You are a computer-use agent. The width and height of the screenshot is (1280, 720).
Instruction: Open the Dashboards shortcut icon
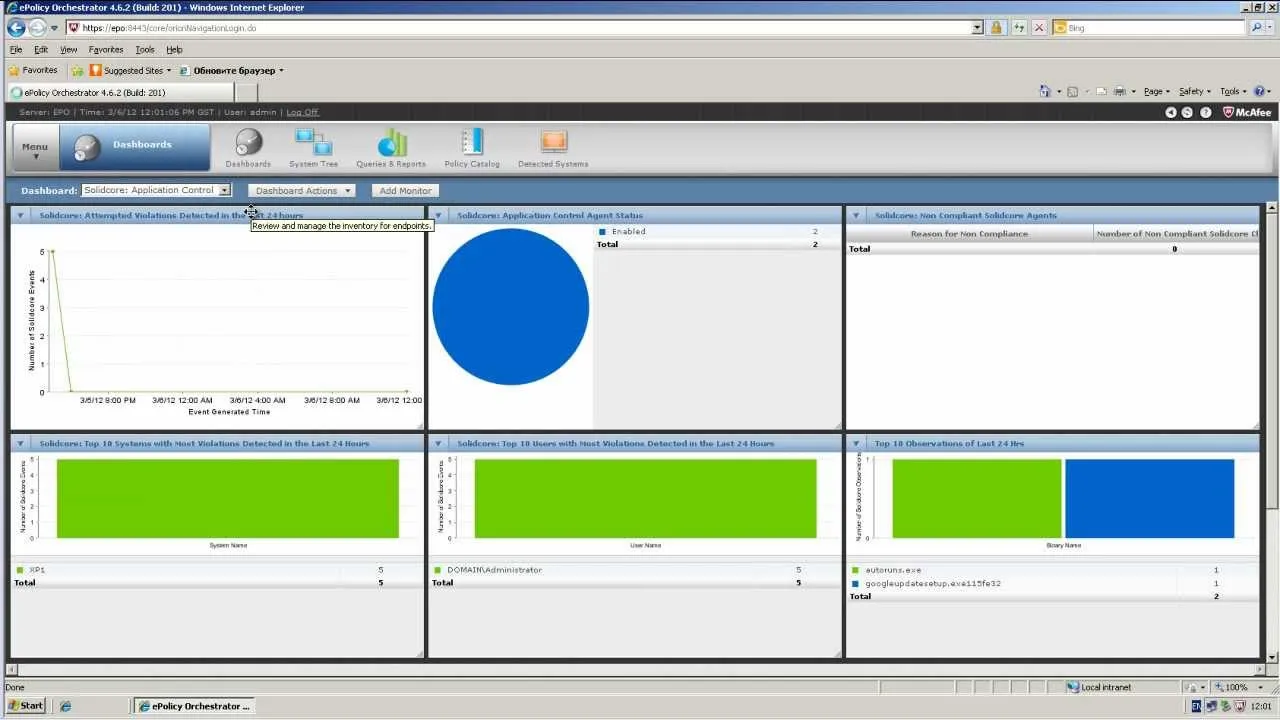(x=248, y=148)
